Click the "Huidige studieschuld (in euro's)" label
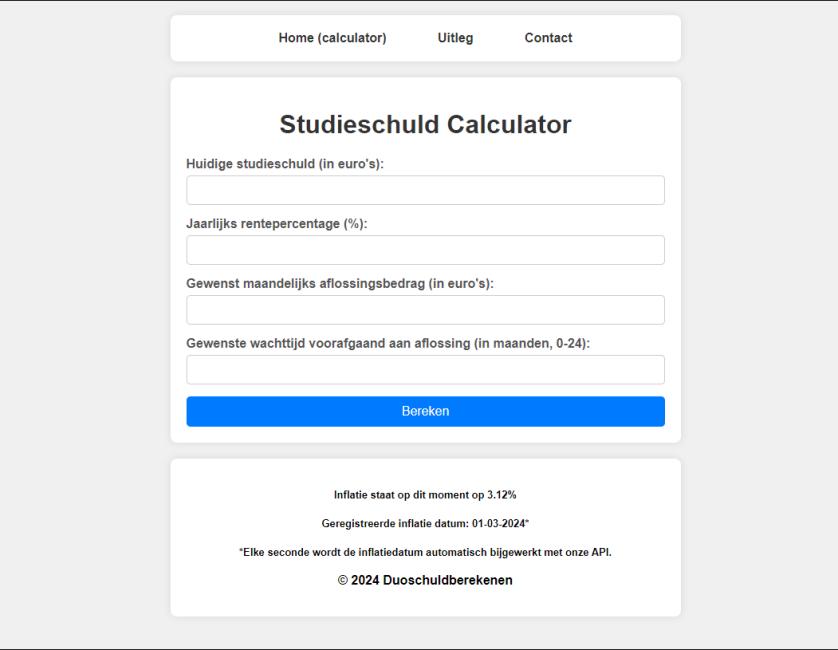The image size is (838, 650). coord(285,164)
